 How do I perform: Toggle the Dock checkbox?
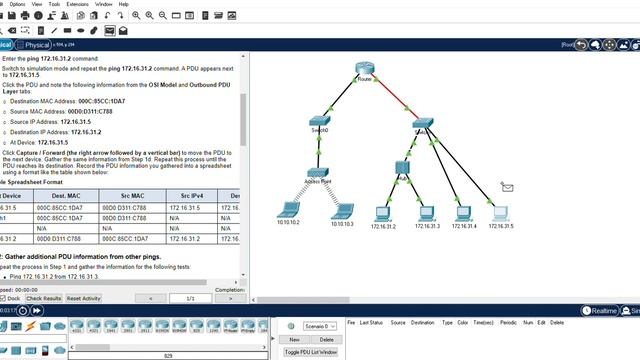[x=3, y=298]
